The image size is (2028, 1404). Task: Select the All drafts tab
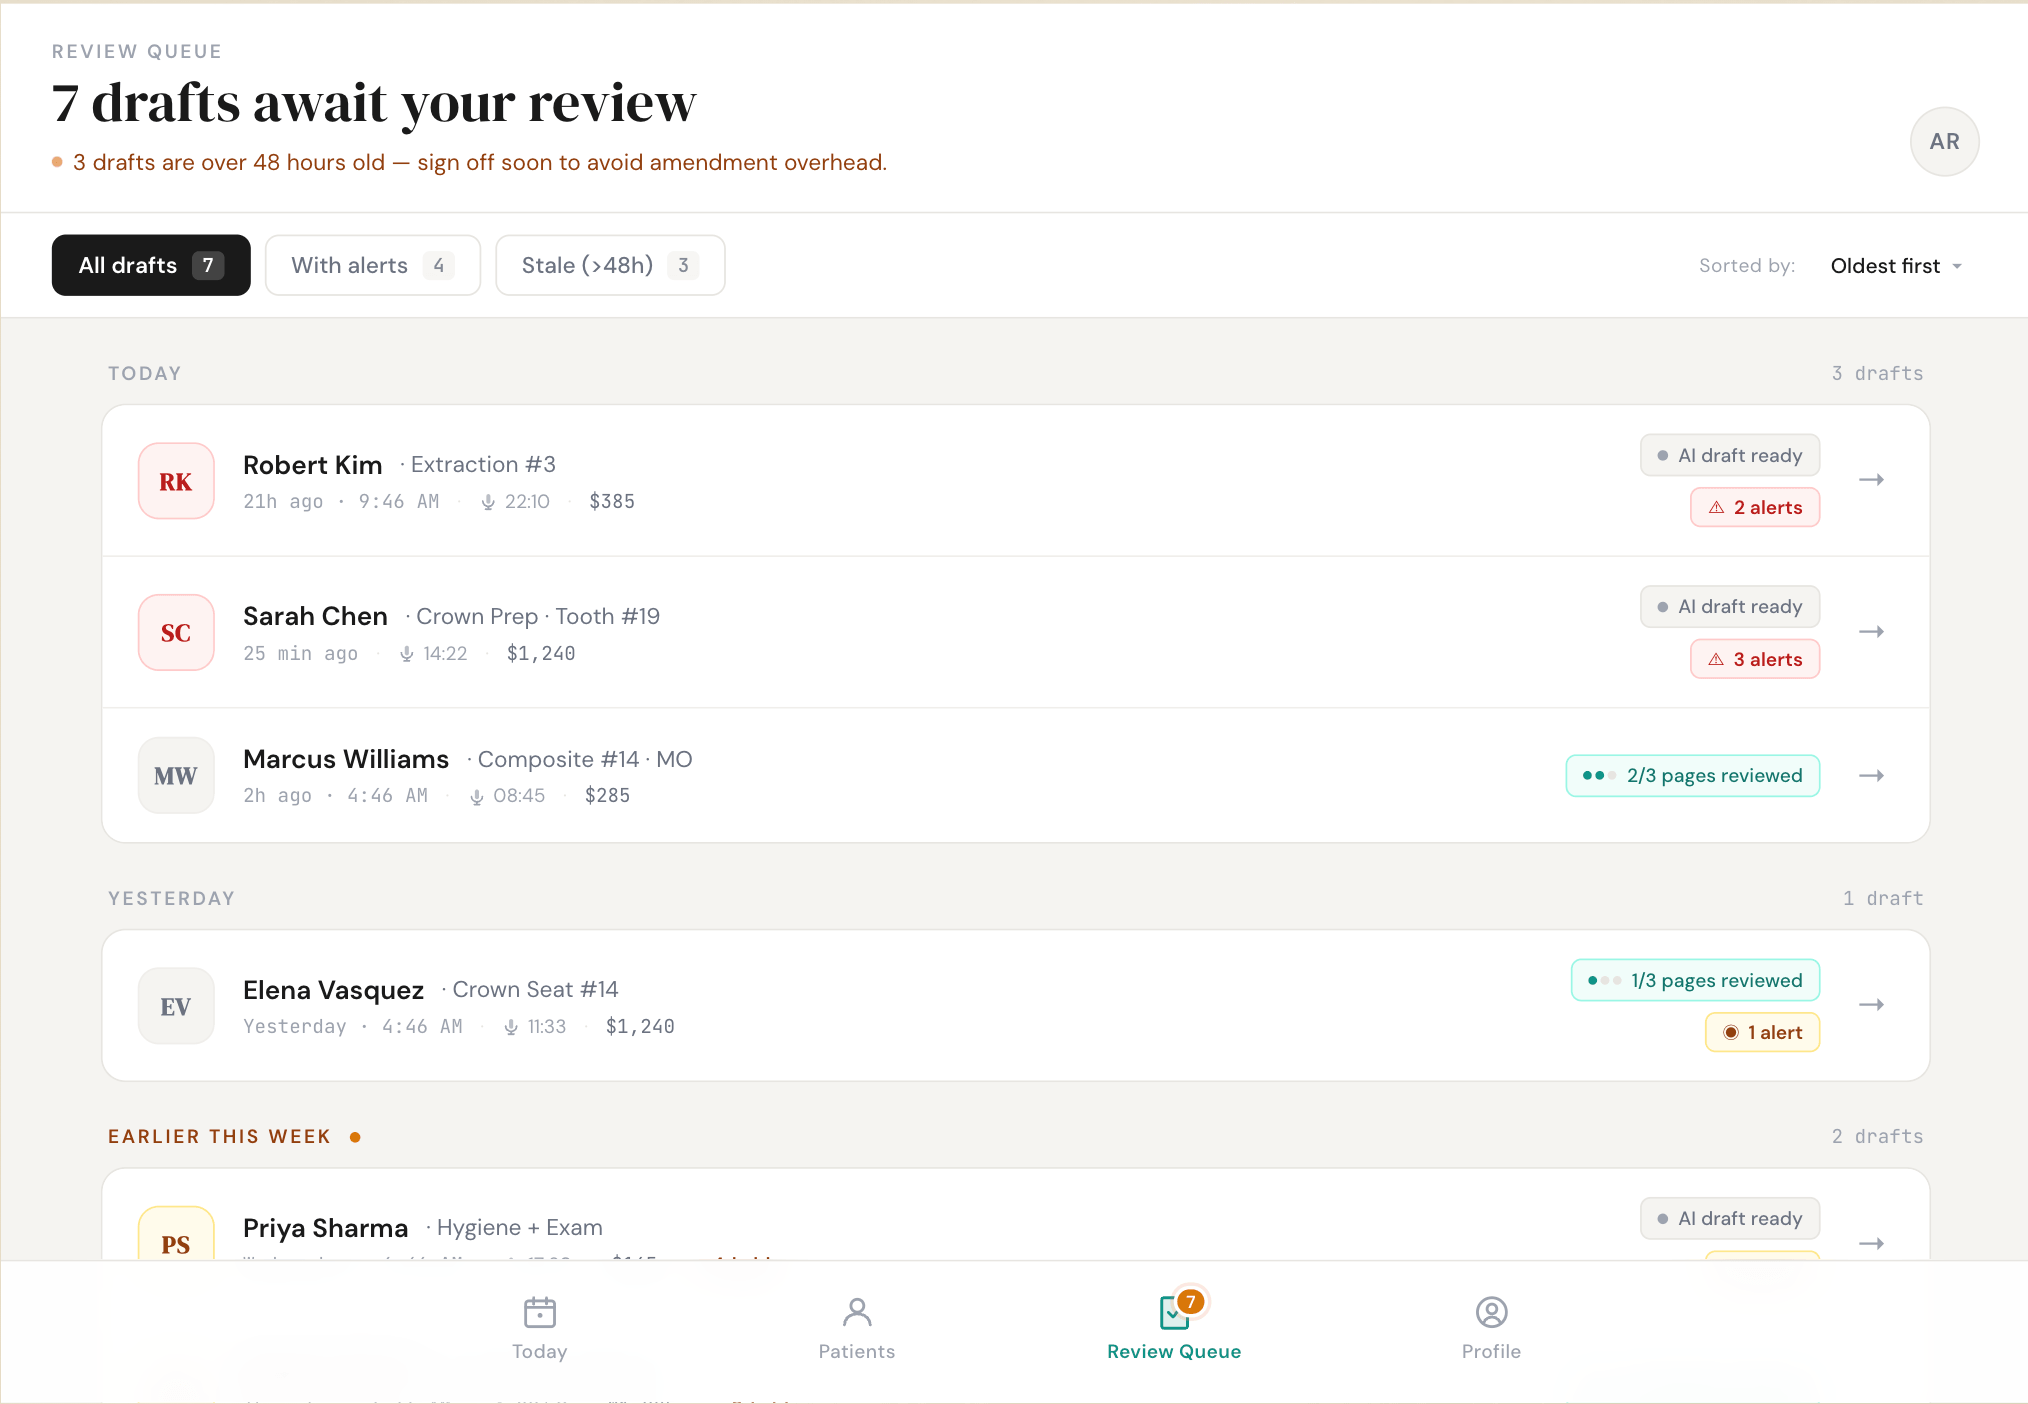tap(151, 265)
